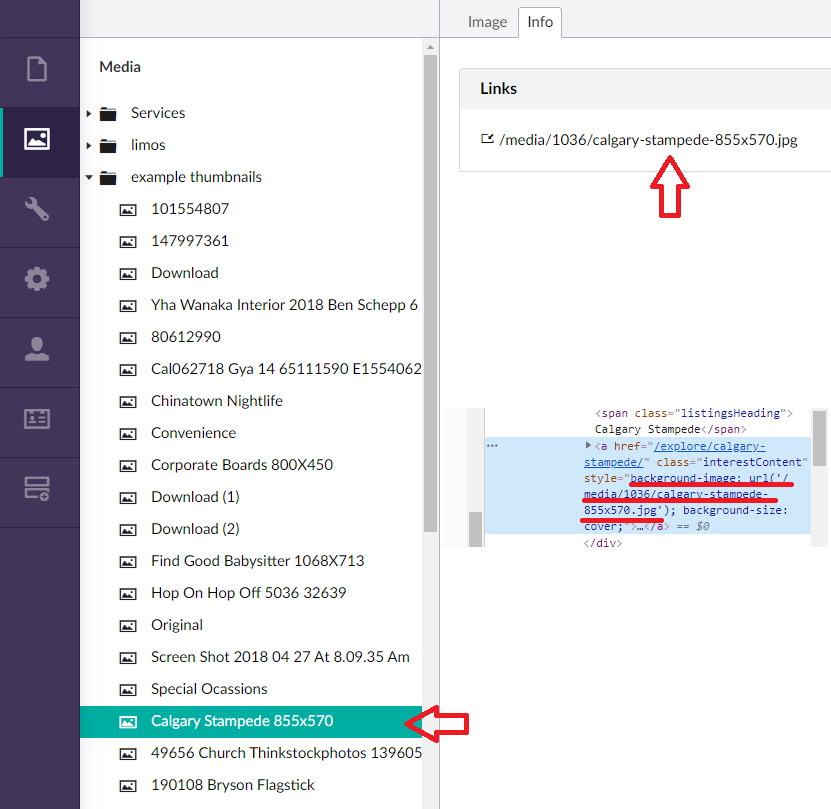Select the example thumbnails folder icon
This screenshot has height=809, width=831.
pos(108,178)
